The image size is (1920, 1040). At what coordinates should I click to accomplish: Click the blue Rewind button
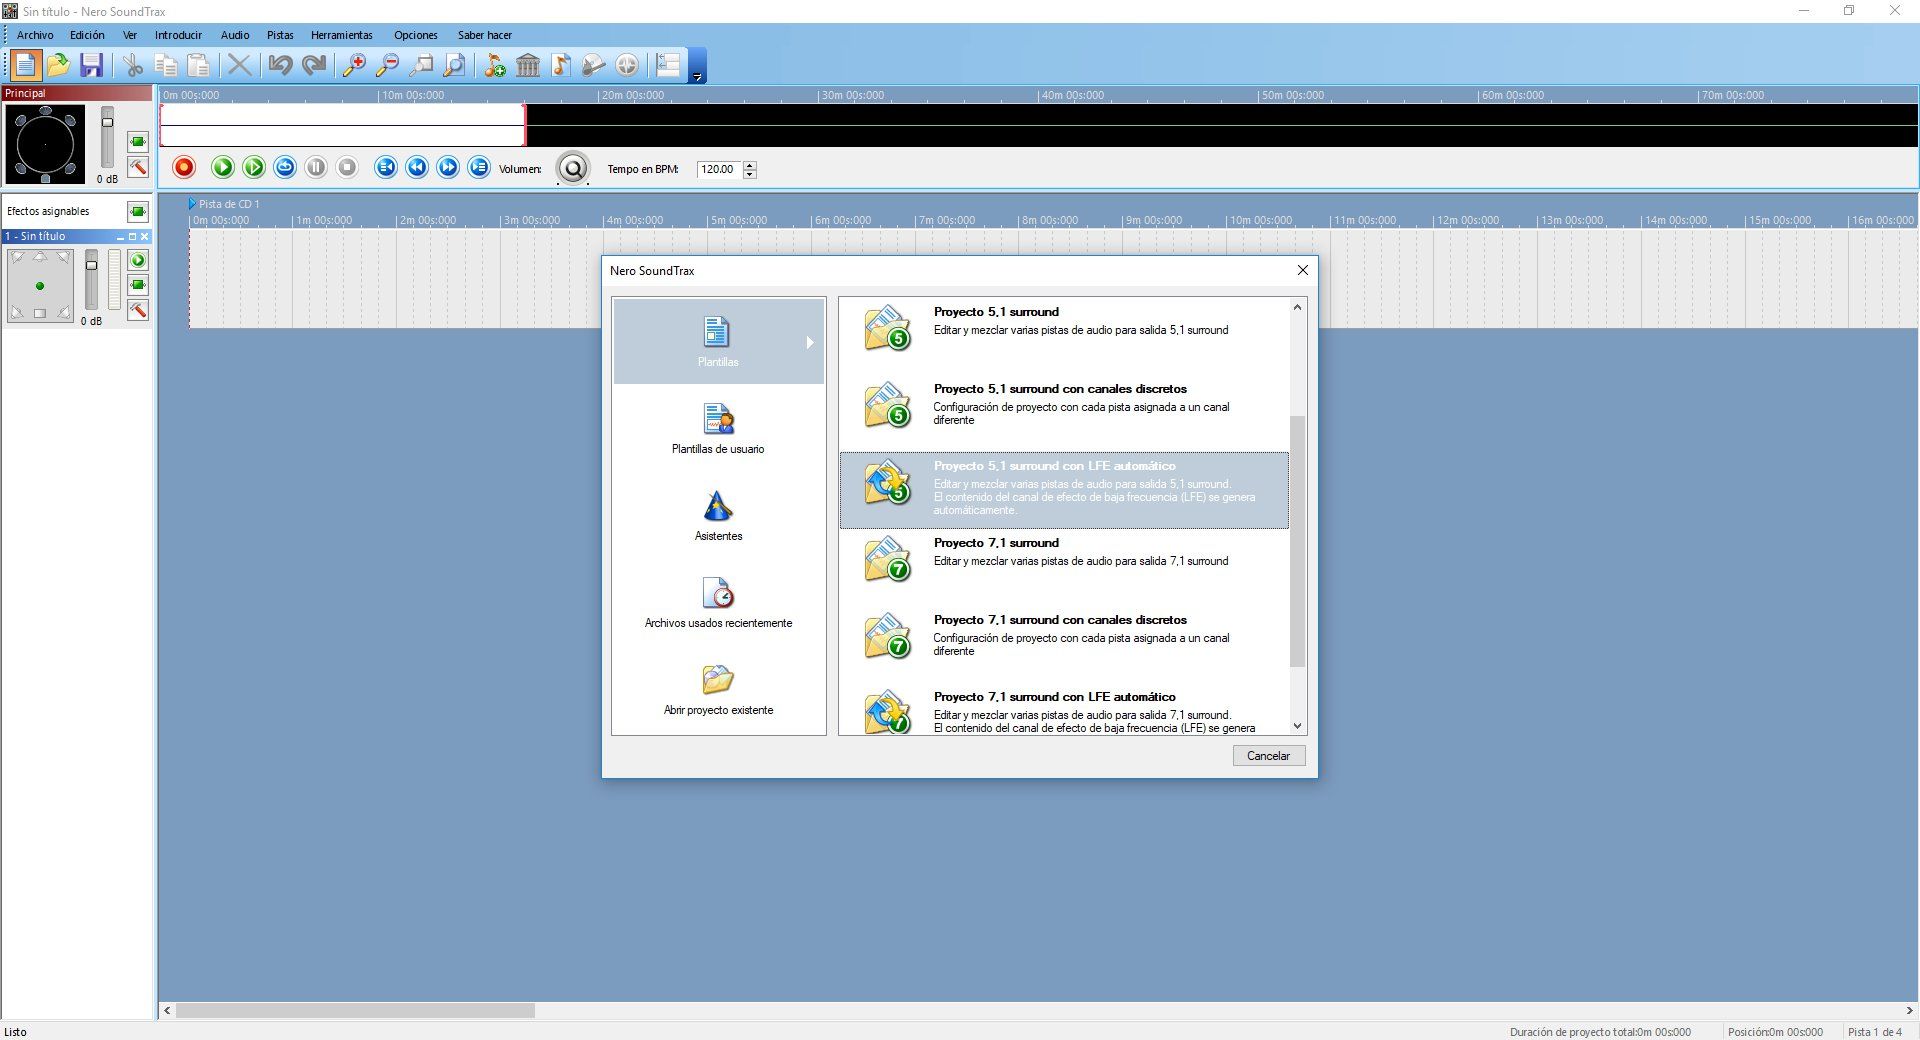pos(417,167)
